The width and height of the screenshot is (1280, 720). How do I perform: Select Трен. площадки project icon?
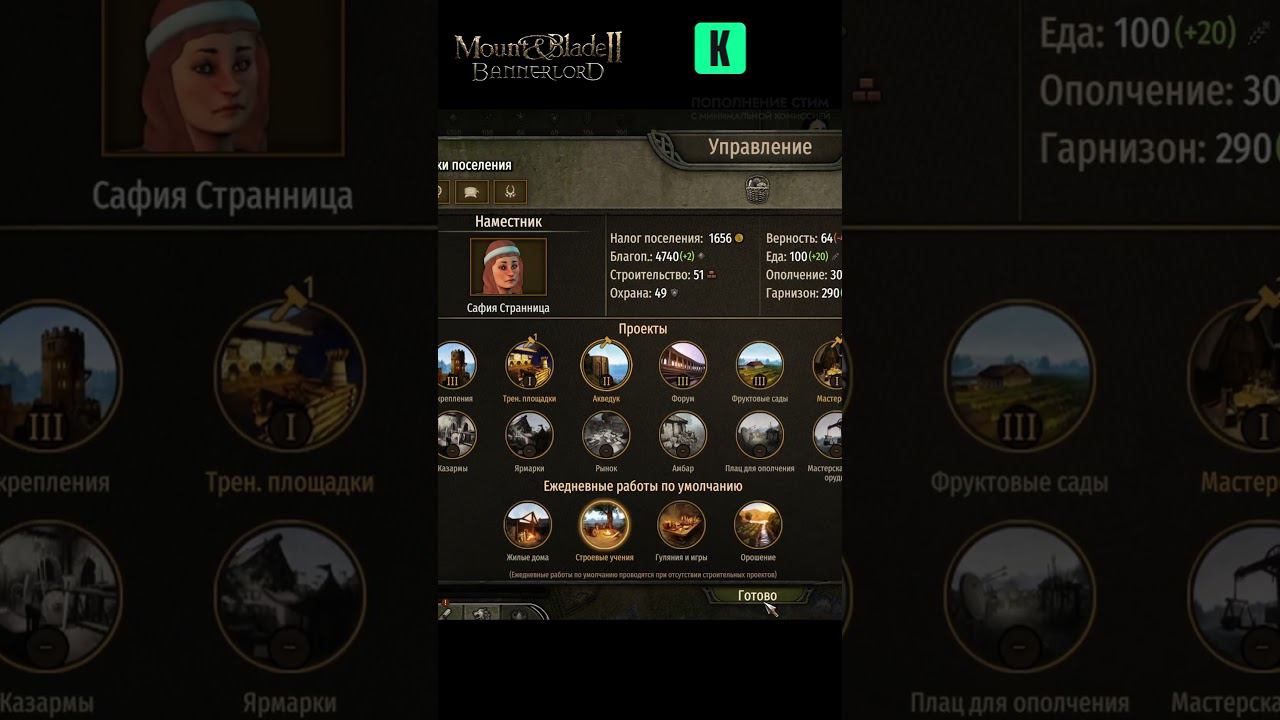click(x=529, y=365)
